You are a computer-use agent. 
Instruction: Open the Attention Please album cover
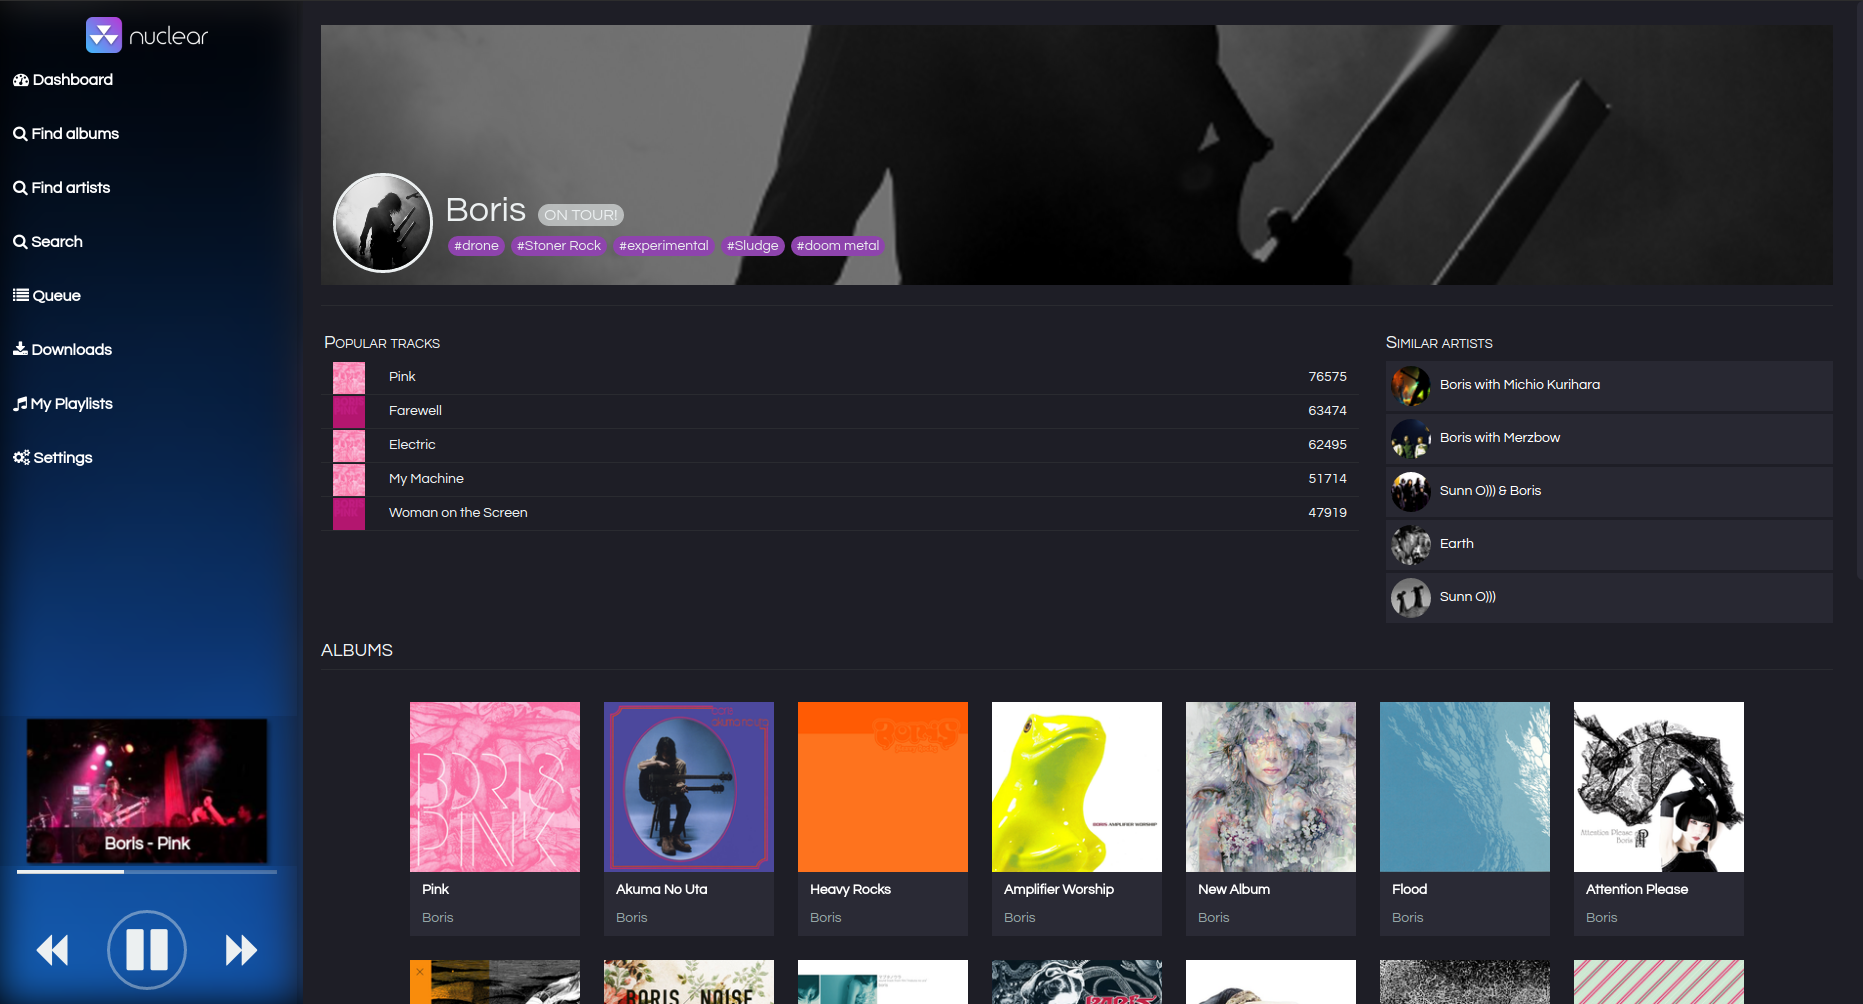pos(1659,787)
